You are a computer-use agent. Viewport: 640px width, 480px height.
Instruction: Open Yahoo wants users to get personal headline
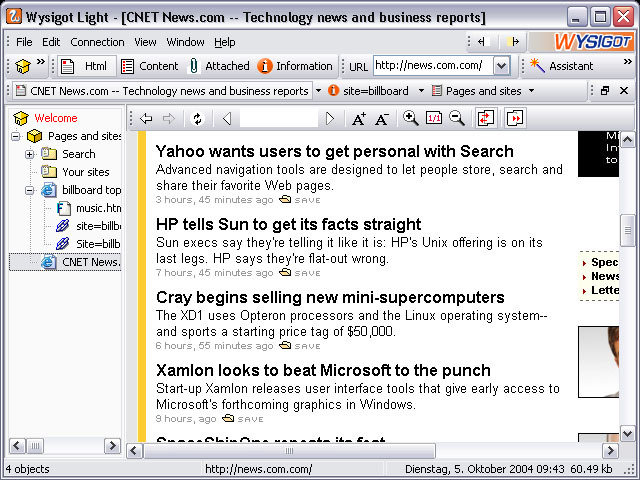click(x=334, y=151)
